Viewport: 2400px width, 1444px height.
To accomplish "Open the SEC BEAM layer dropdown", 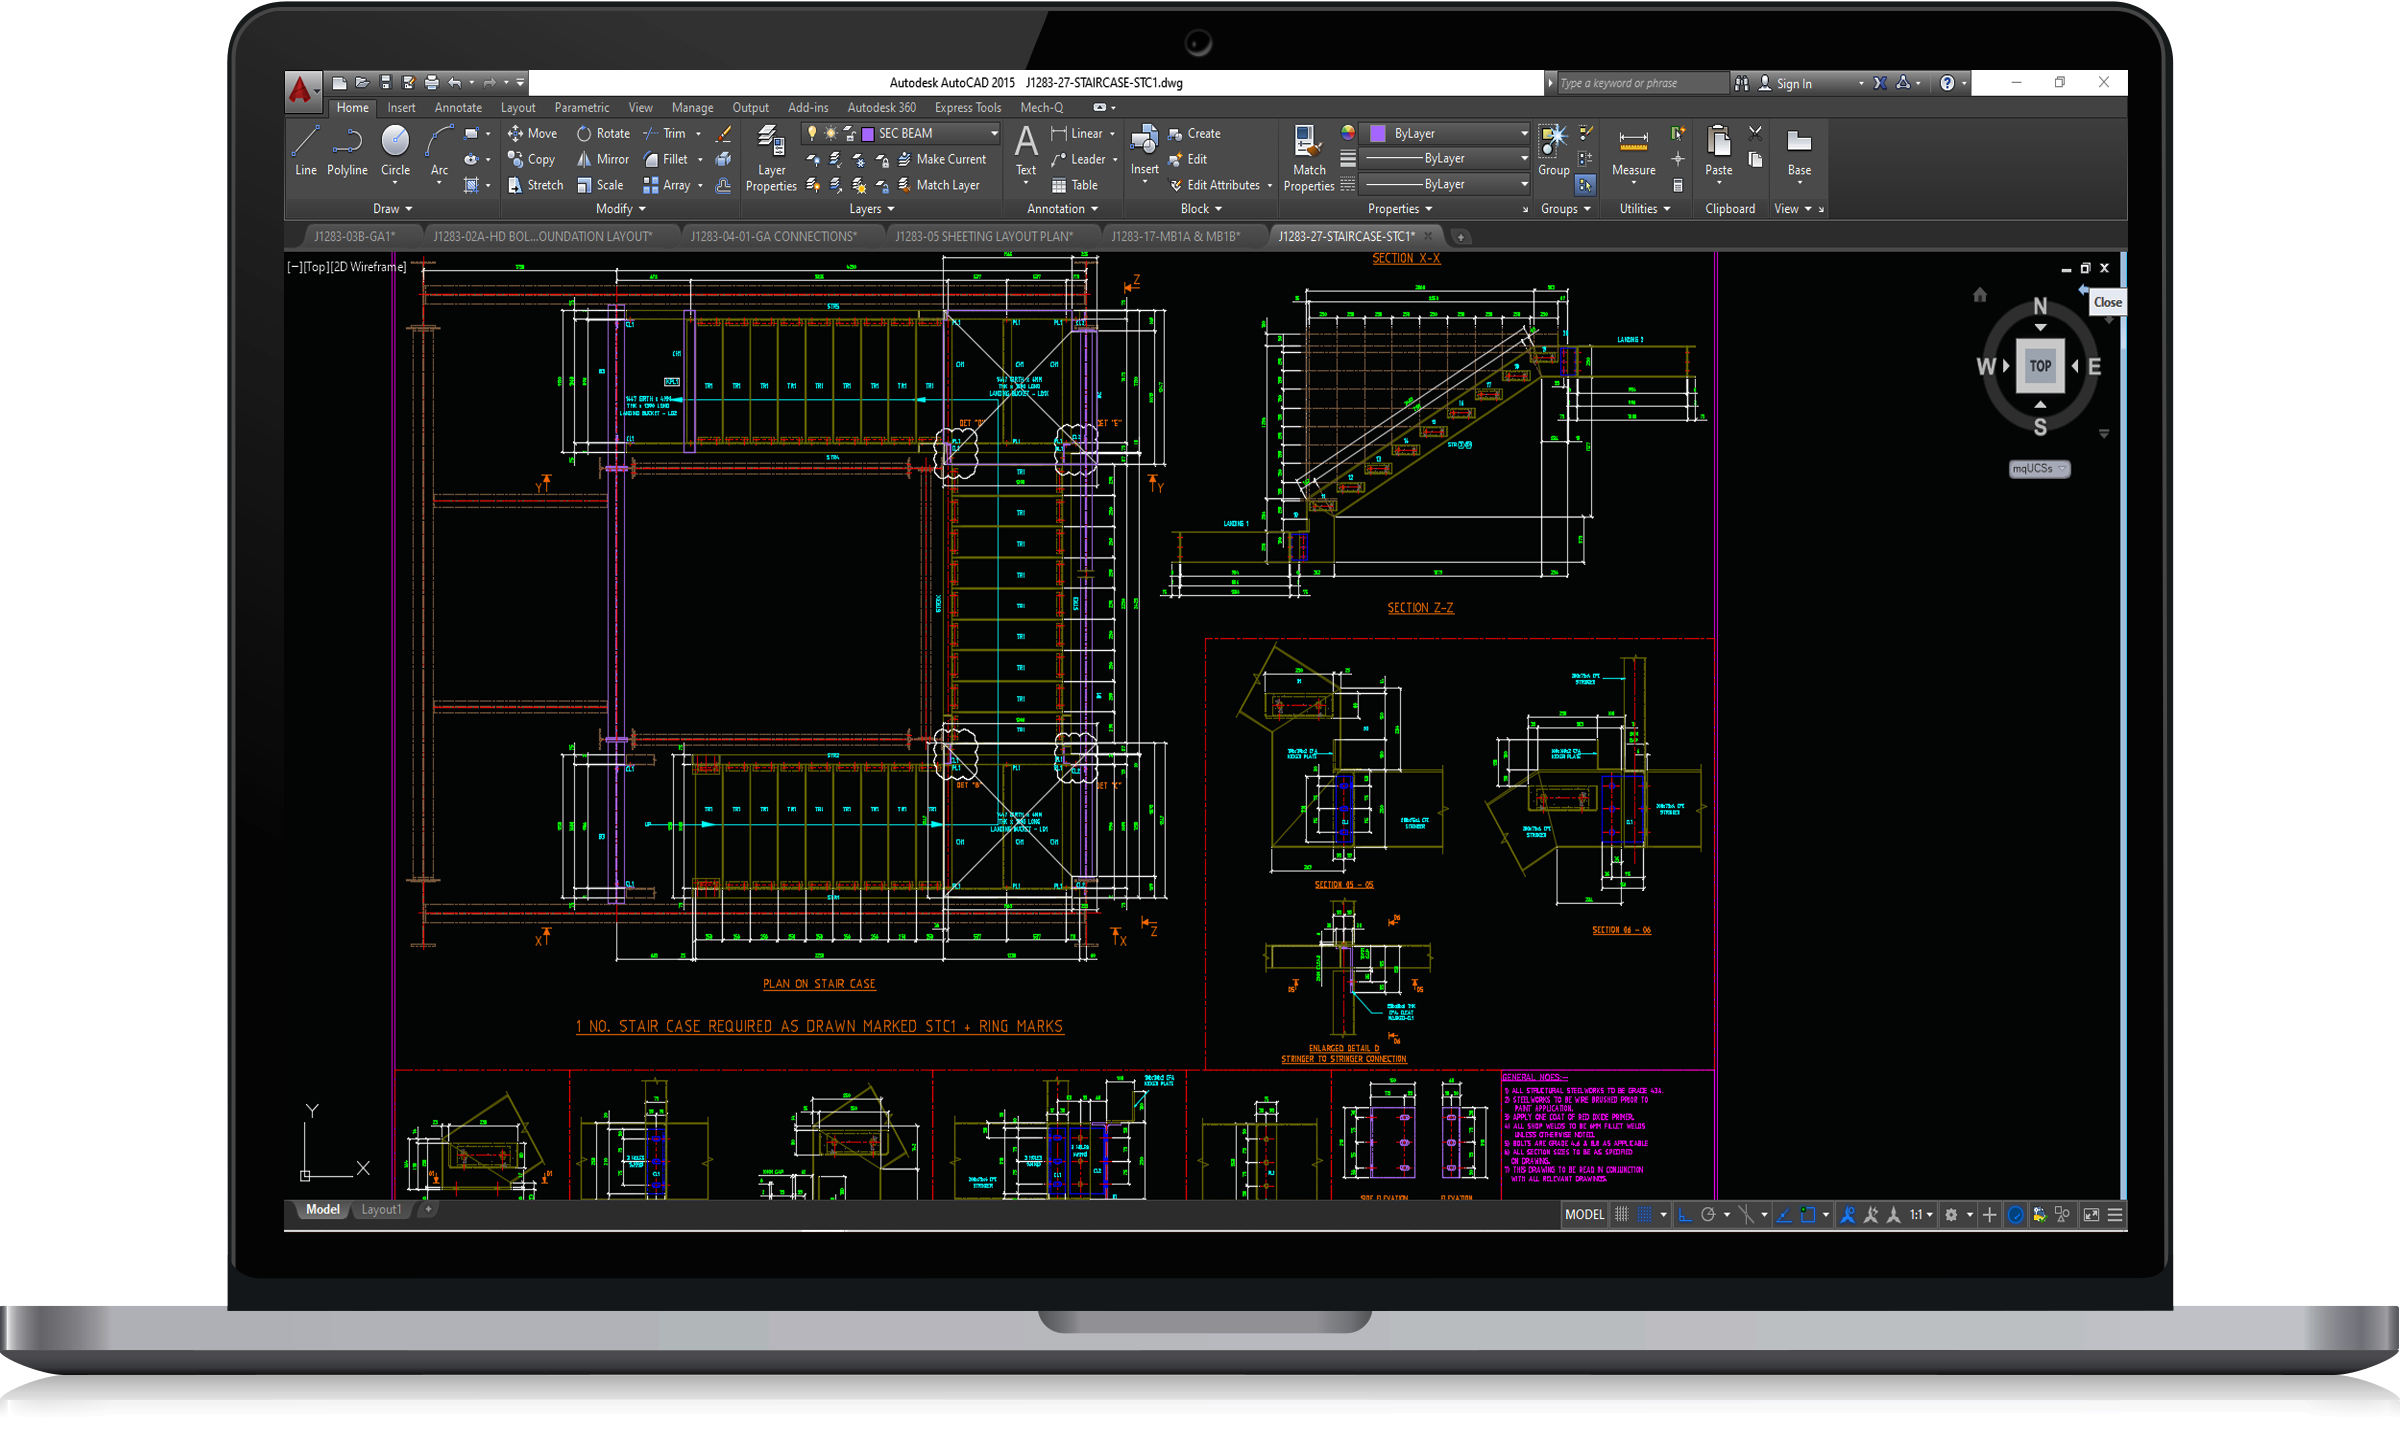I will pos(901,133).
